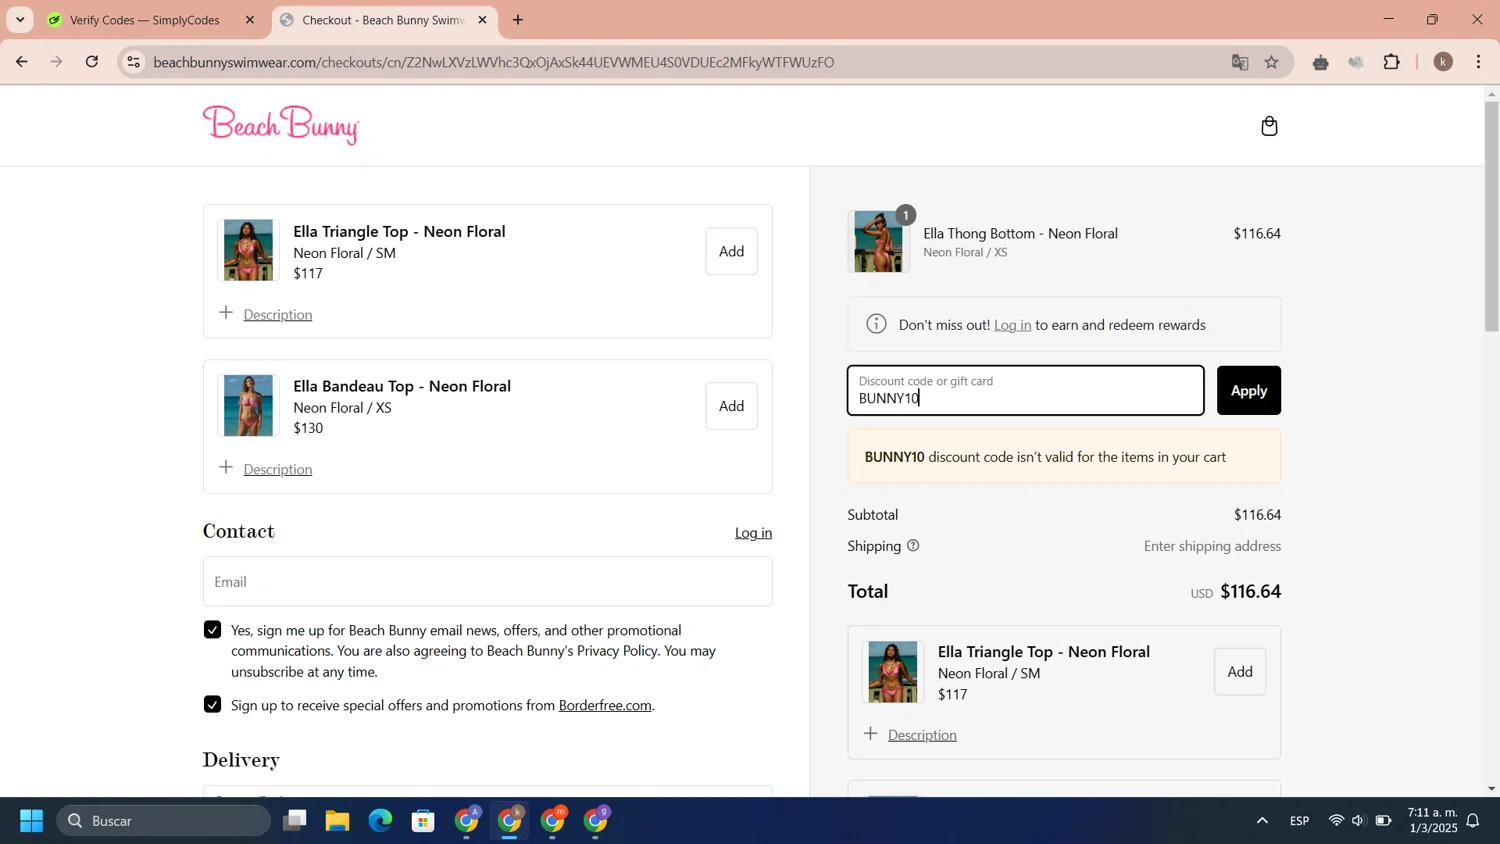The width and height of the screenshot is (1500, 844).
Task: Close the Checkout Beach Bunny tab
Action: tap(482, 20)
